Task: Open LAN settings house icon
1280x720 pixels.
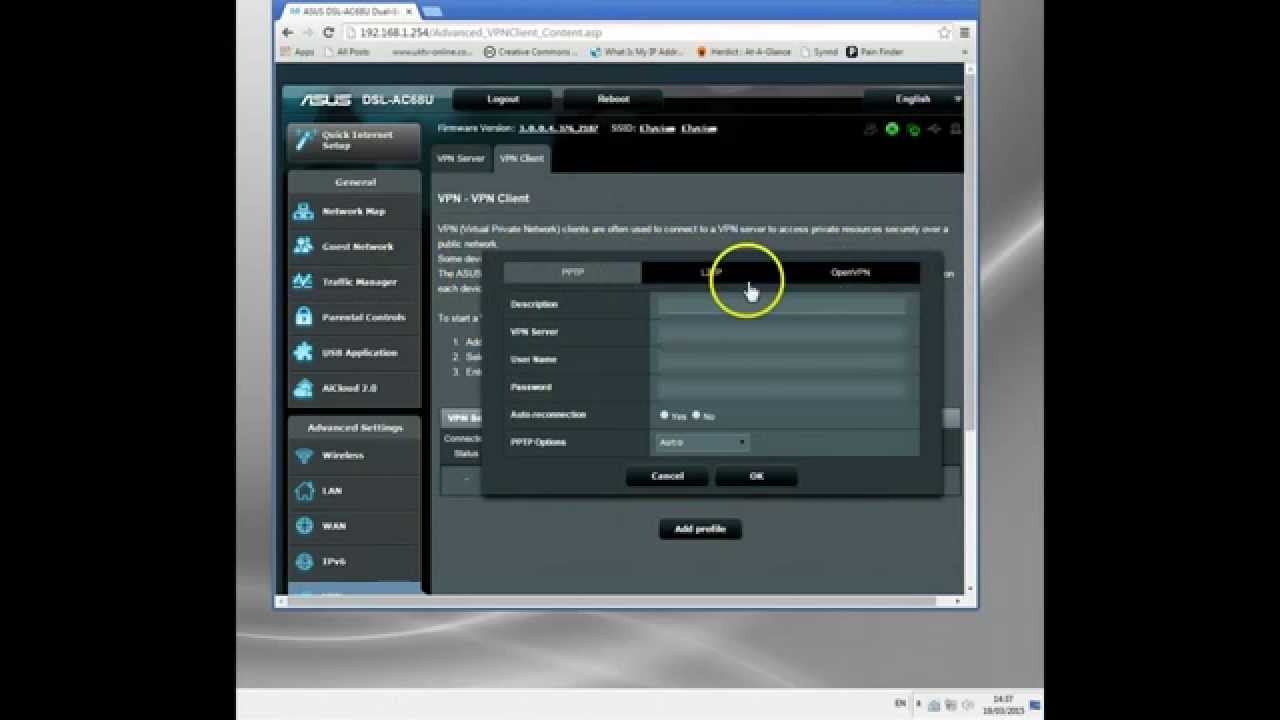Action: tap(303, 490)
